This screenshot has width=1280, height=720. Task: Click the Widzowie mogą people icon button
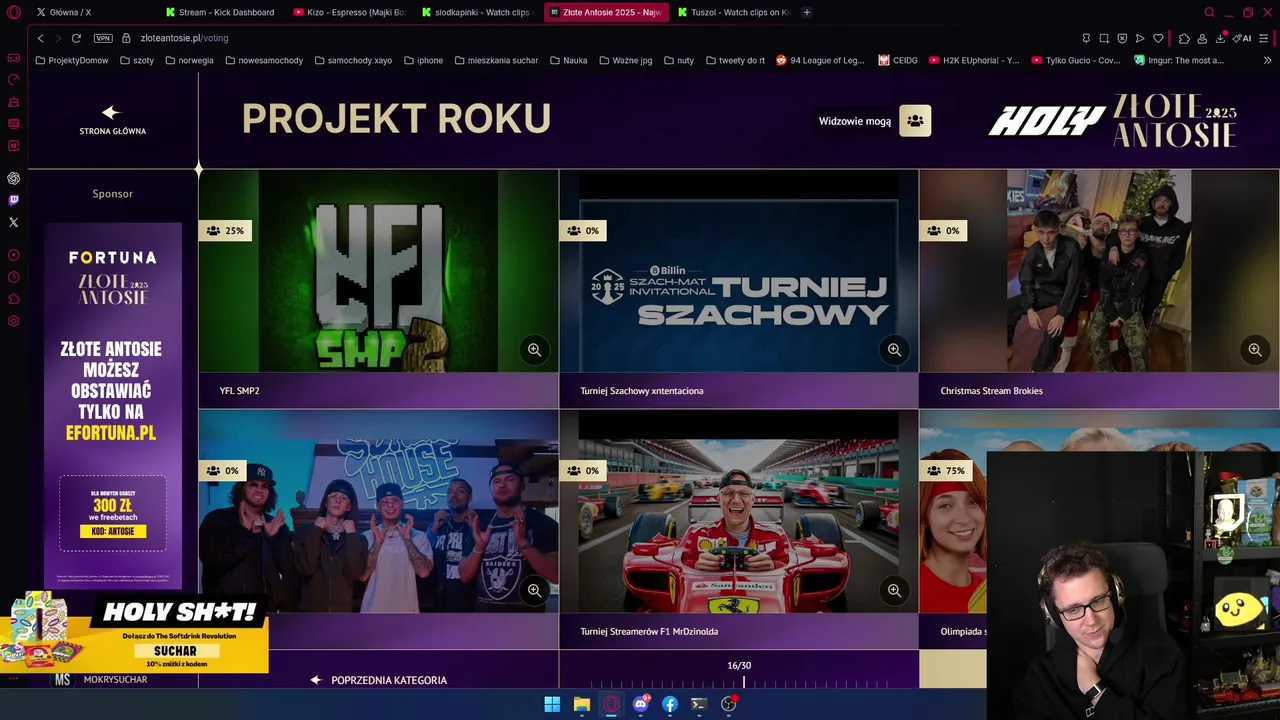[915, 121]
